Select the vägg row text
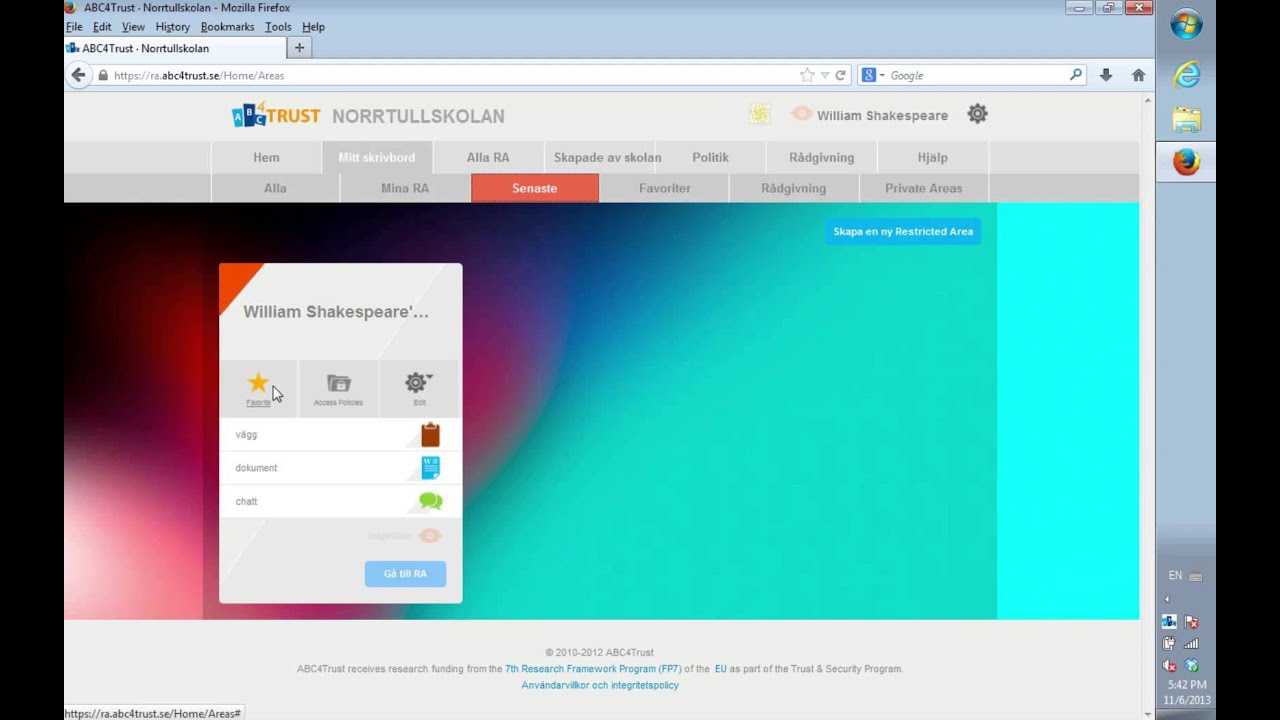The width and height of the screenshot is (1280, 720). pyautogui.click(x=246, y=435)
